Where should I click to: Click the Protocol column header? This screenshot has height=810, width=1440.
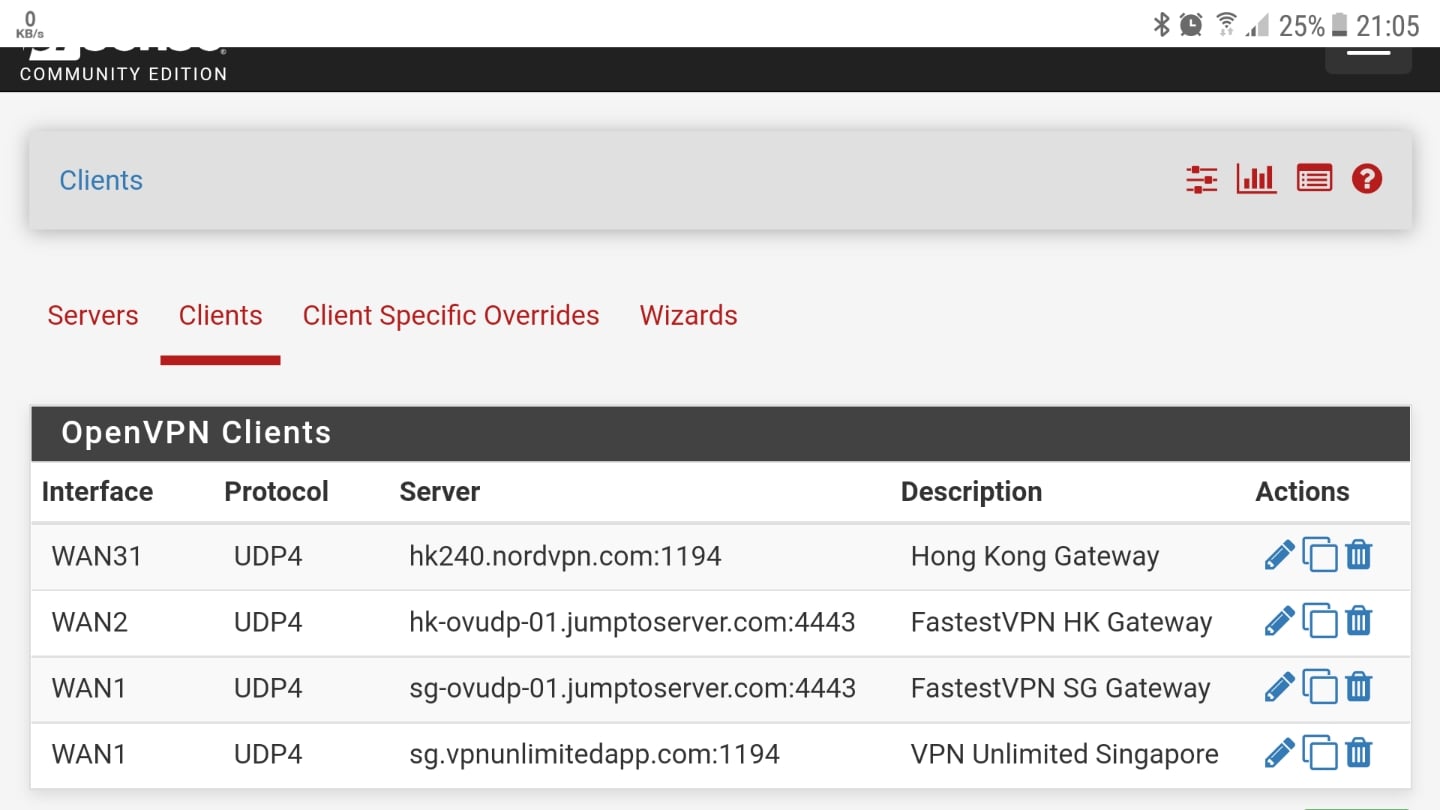[x=276, y=491]
